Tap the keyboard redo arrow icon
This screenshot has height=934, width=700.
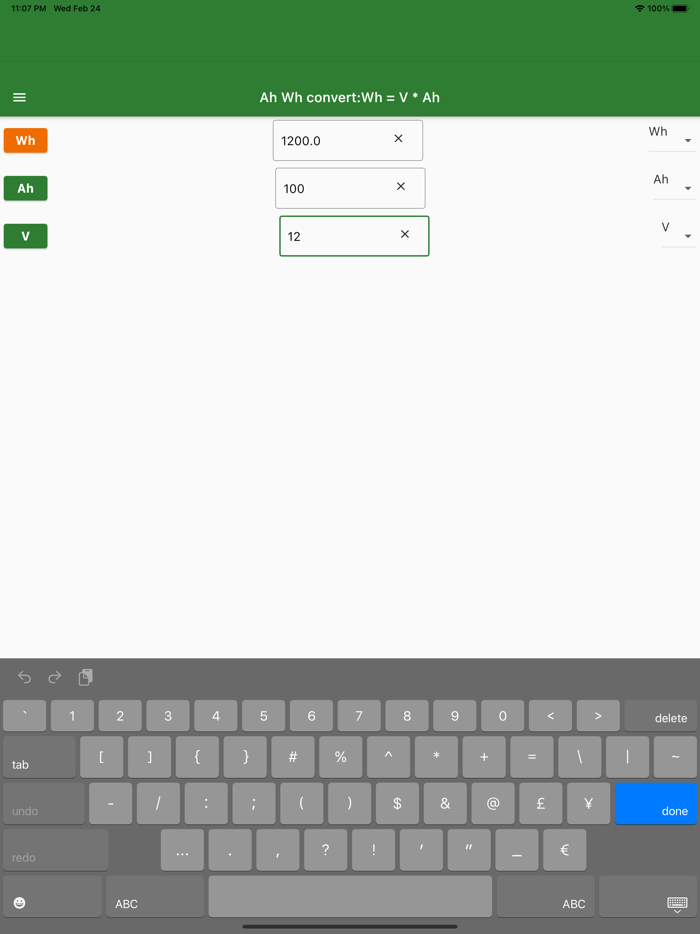pyautogui.click(x=55, y=677)
